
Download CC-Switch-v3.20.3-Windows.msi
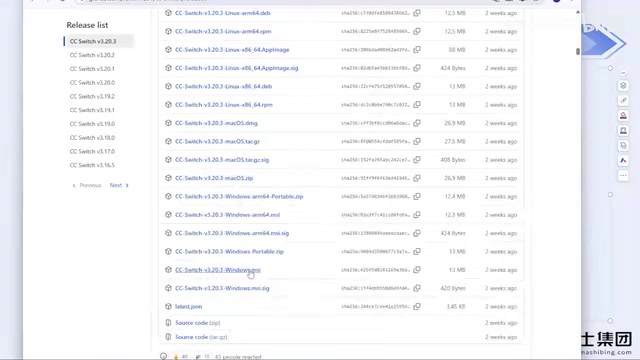coord(218,270)
